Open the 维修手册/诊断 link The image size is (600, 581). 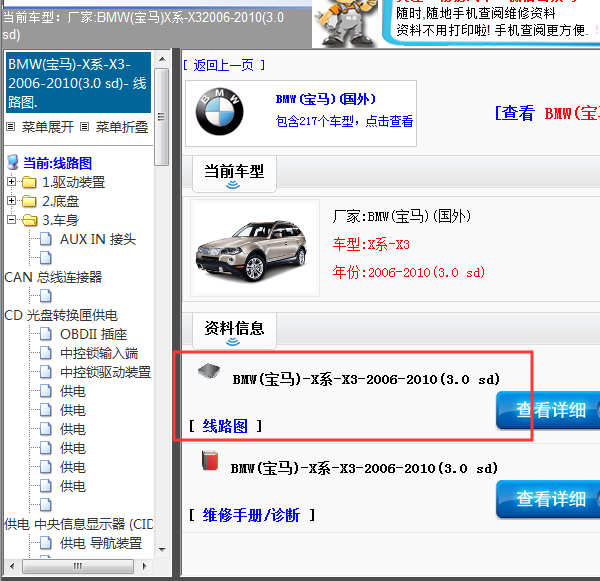(251, 515)
